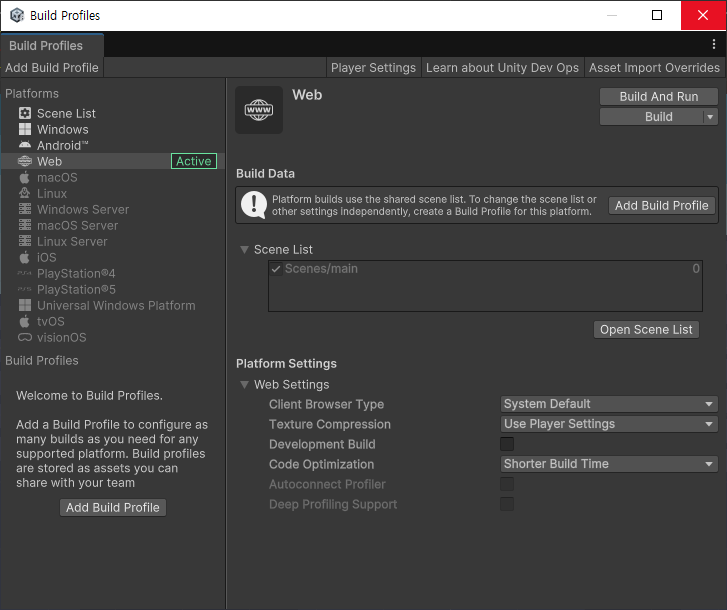Toggle the Deep Profiling Support checkbox
Image resolution: width=727 pixels, height=610 pixels.
pyautogui.click(x=507, y=504)
